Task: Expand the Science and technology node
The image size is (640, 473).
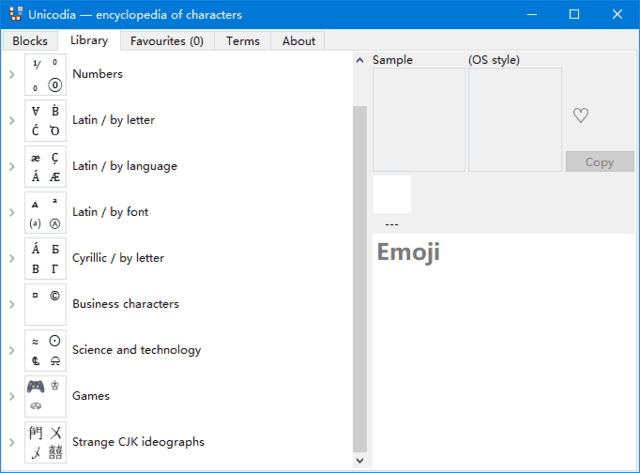Action: point(11,351)
